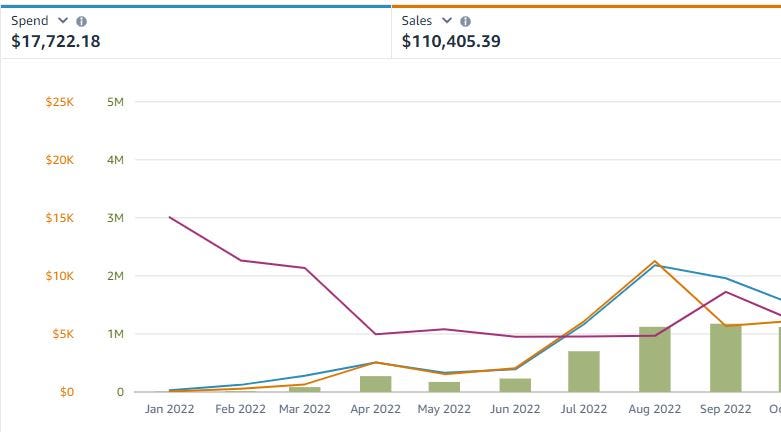Click the Apr 2022 green bar

(376, 384)
